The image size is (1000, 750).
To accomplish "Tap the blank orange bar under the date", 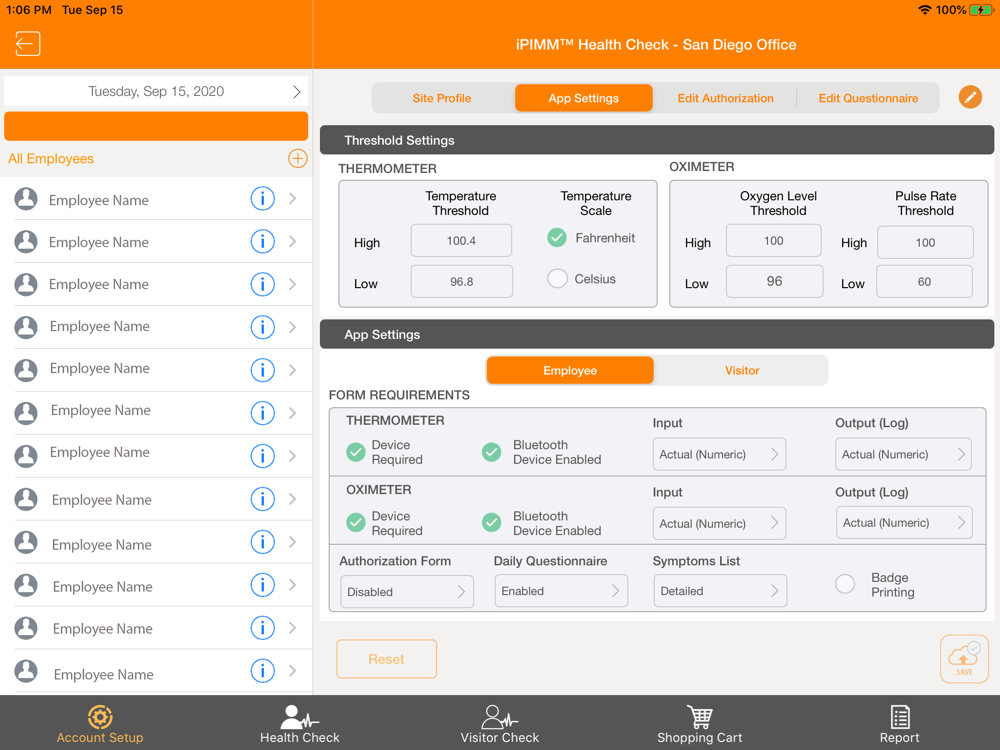I will pos(156,126).
